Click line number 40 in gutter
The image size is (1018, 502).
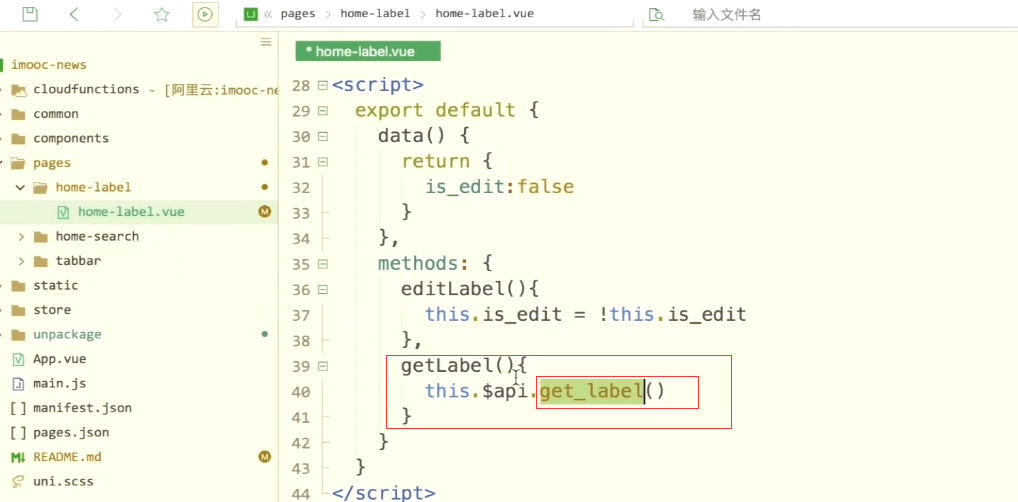pyautogui.click(x=301, y=392)
